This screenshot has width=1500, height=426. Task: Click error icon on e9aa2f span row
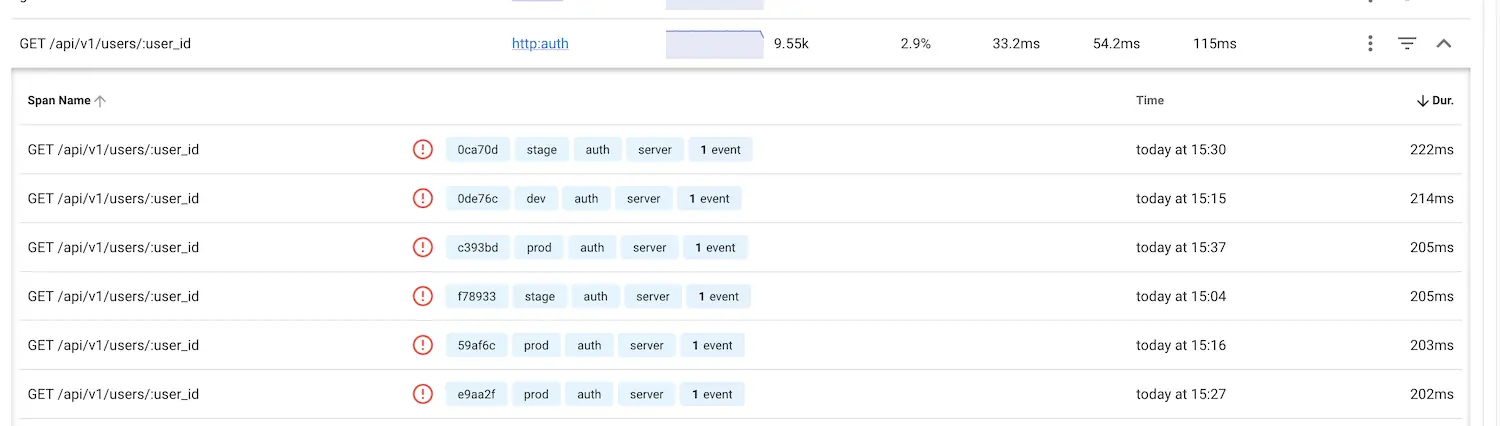point(423,394)
